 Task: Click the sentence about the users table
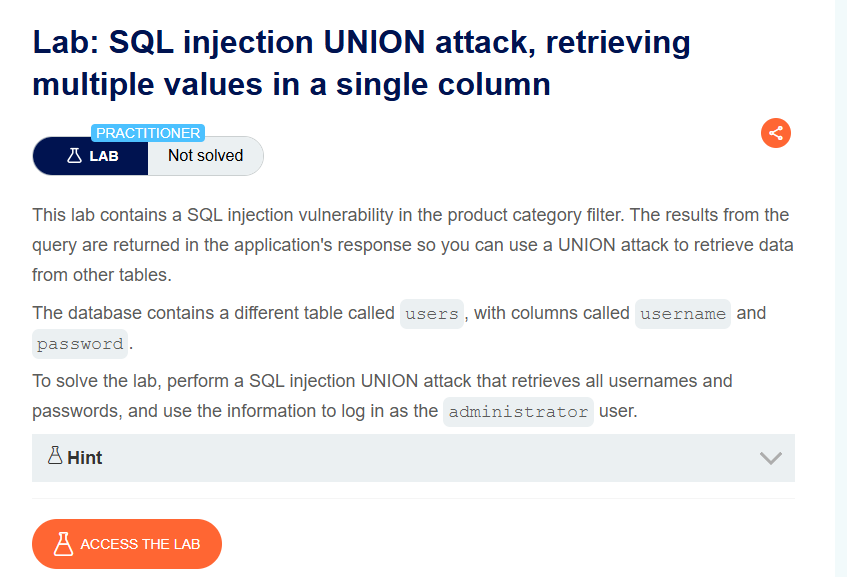tap(399, 328)
